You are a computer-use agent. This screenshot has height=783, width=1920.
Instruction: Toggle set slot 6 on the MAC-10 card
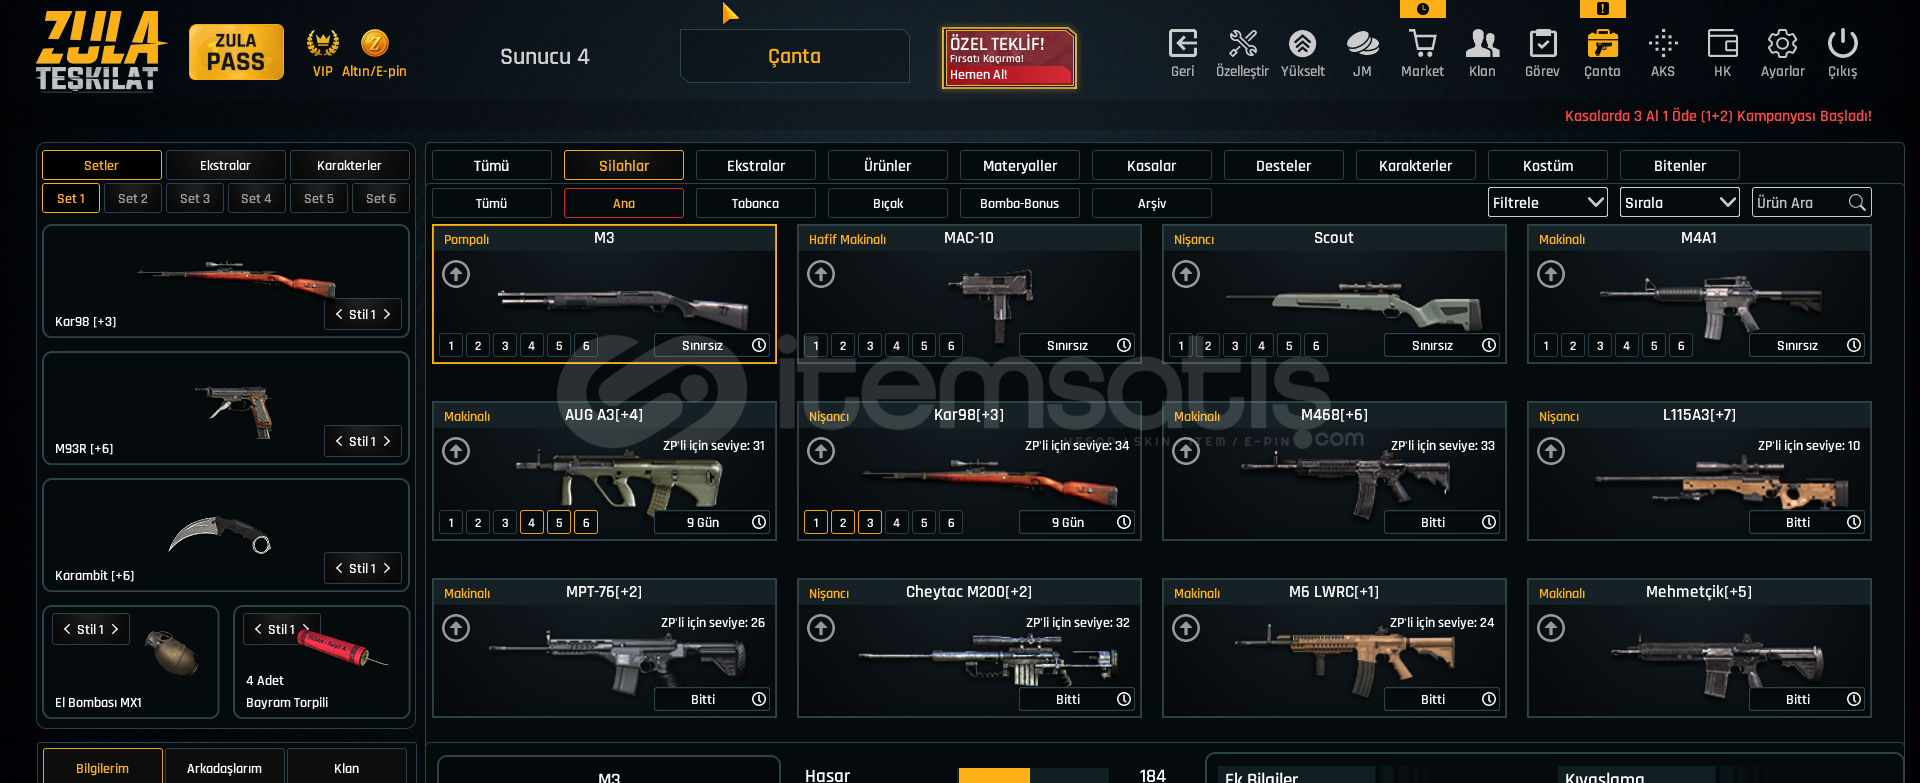(951, 346)
